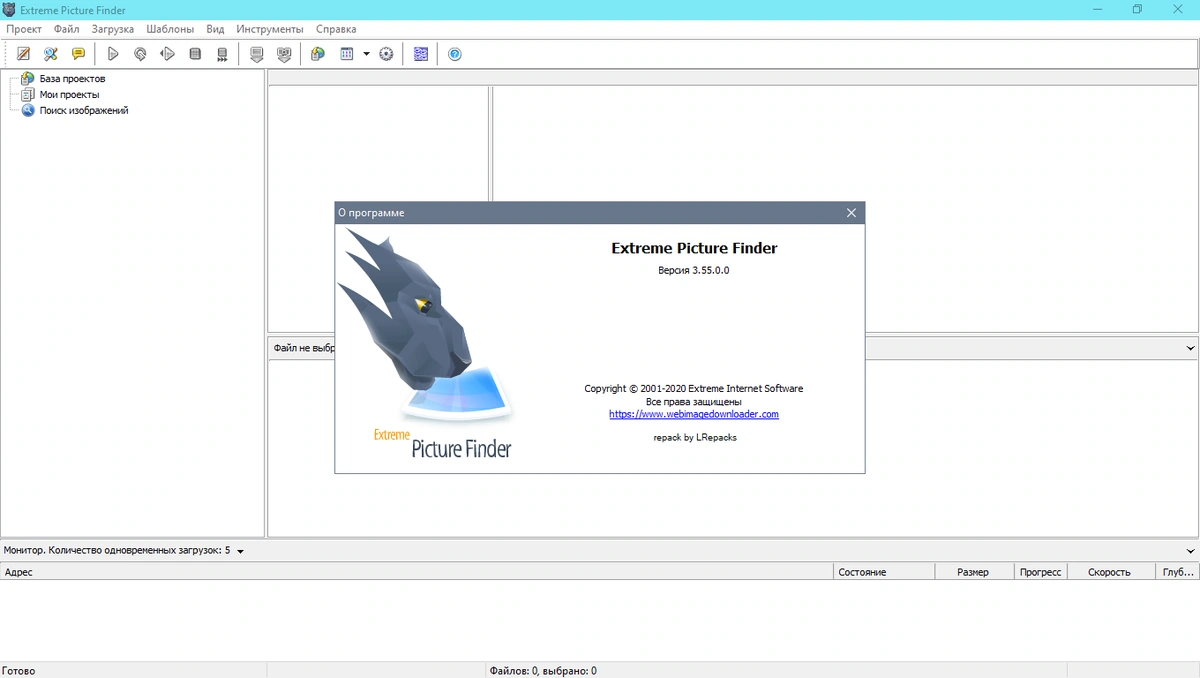Screen dimensions: 1200x678
Task: Click the Готово status bar text
Action: [19, 671]
